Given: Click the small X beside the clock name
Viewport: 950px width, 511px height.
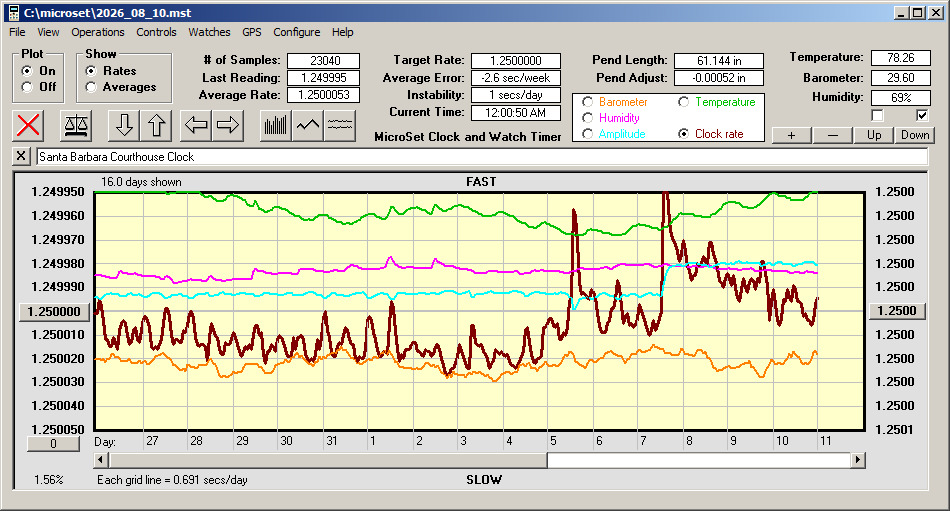Looking at the screenshot, I should tap(21, 156).
